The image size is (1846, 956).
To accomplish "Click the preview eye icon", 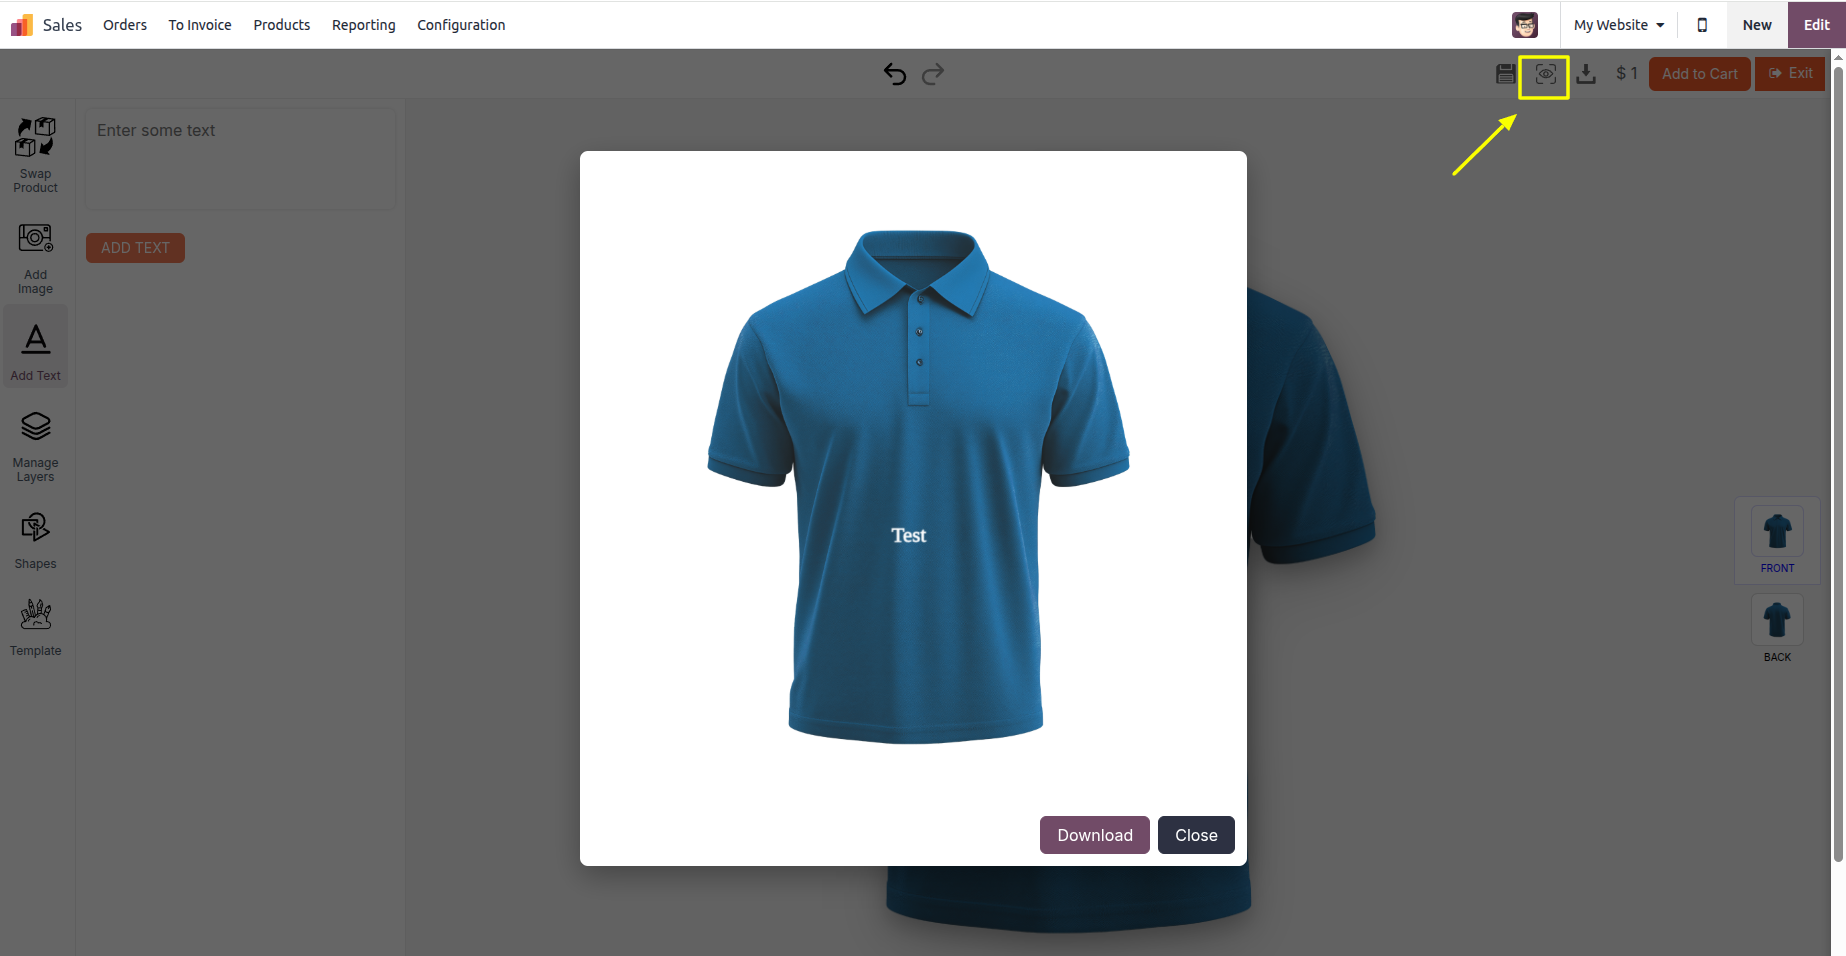I will 1546,74.
